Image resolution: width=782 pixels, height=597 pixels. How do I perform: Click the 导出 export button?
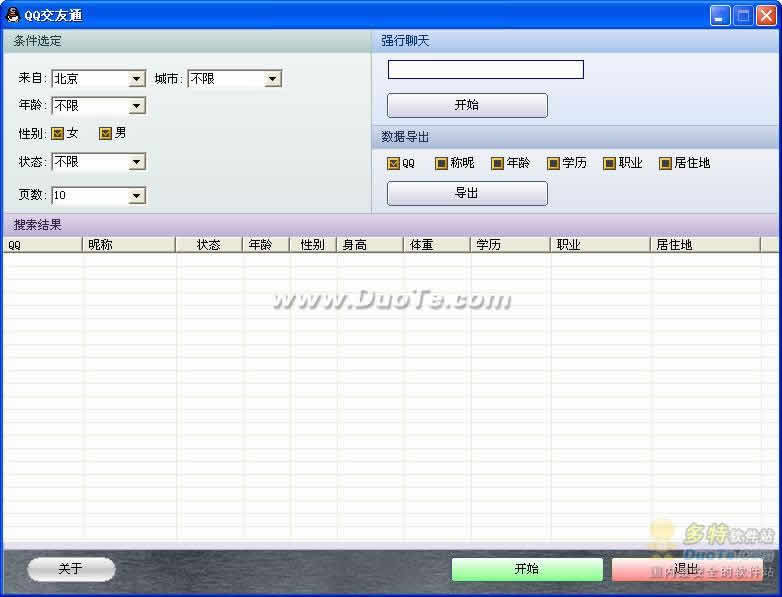467,193
